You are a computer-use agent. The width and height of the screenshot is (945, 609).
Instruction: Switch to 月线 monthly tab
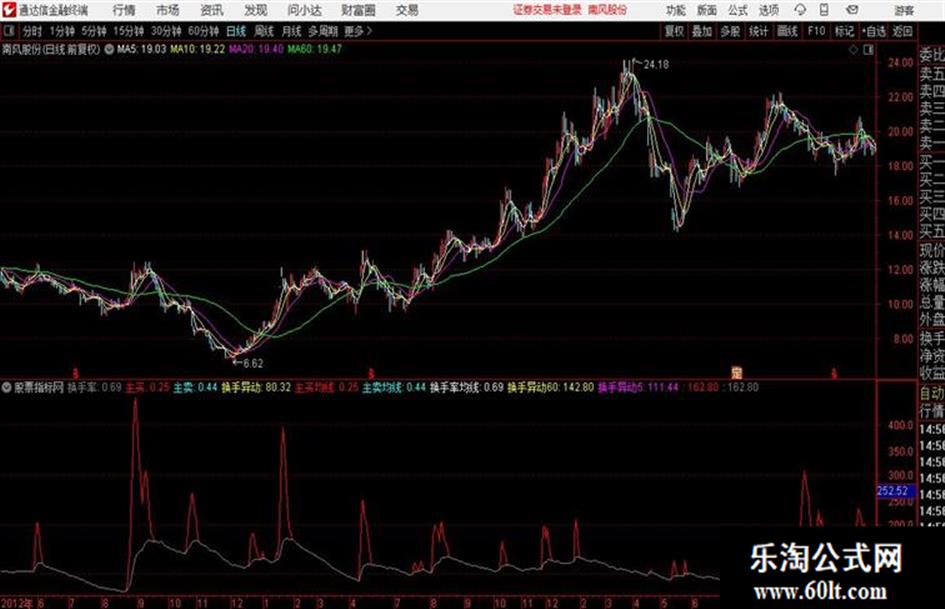pos(291,31)
